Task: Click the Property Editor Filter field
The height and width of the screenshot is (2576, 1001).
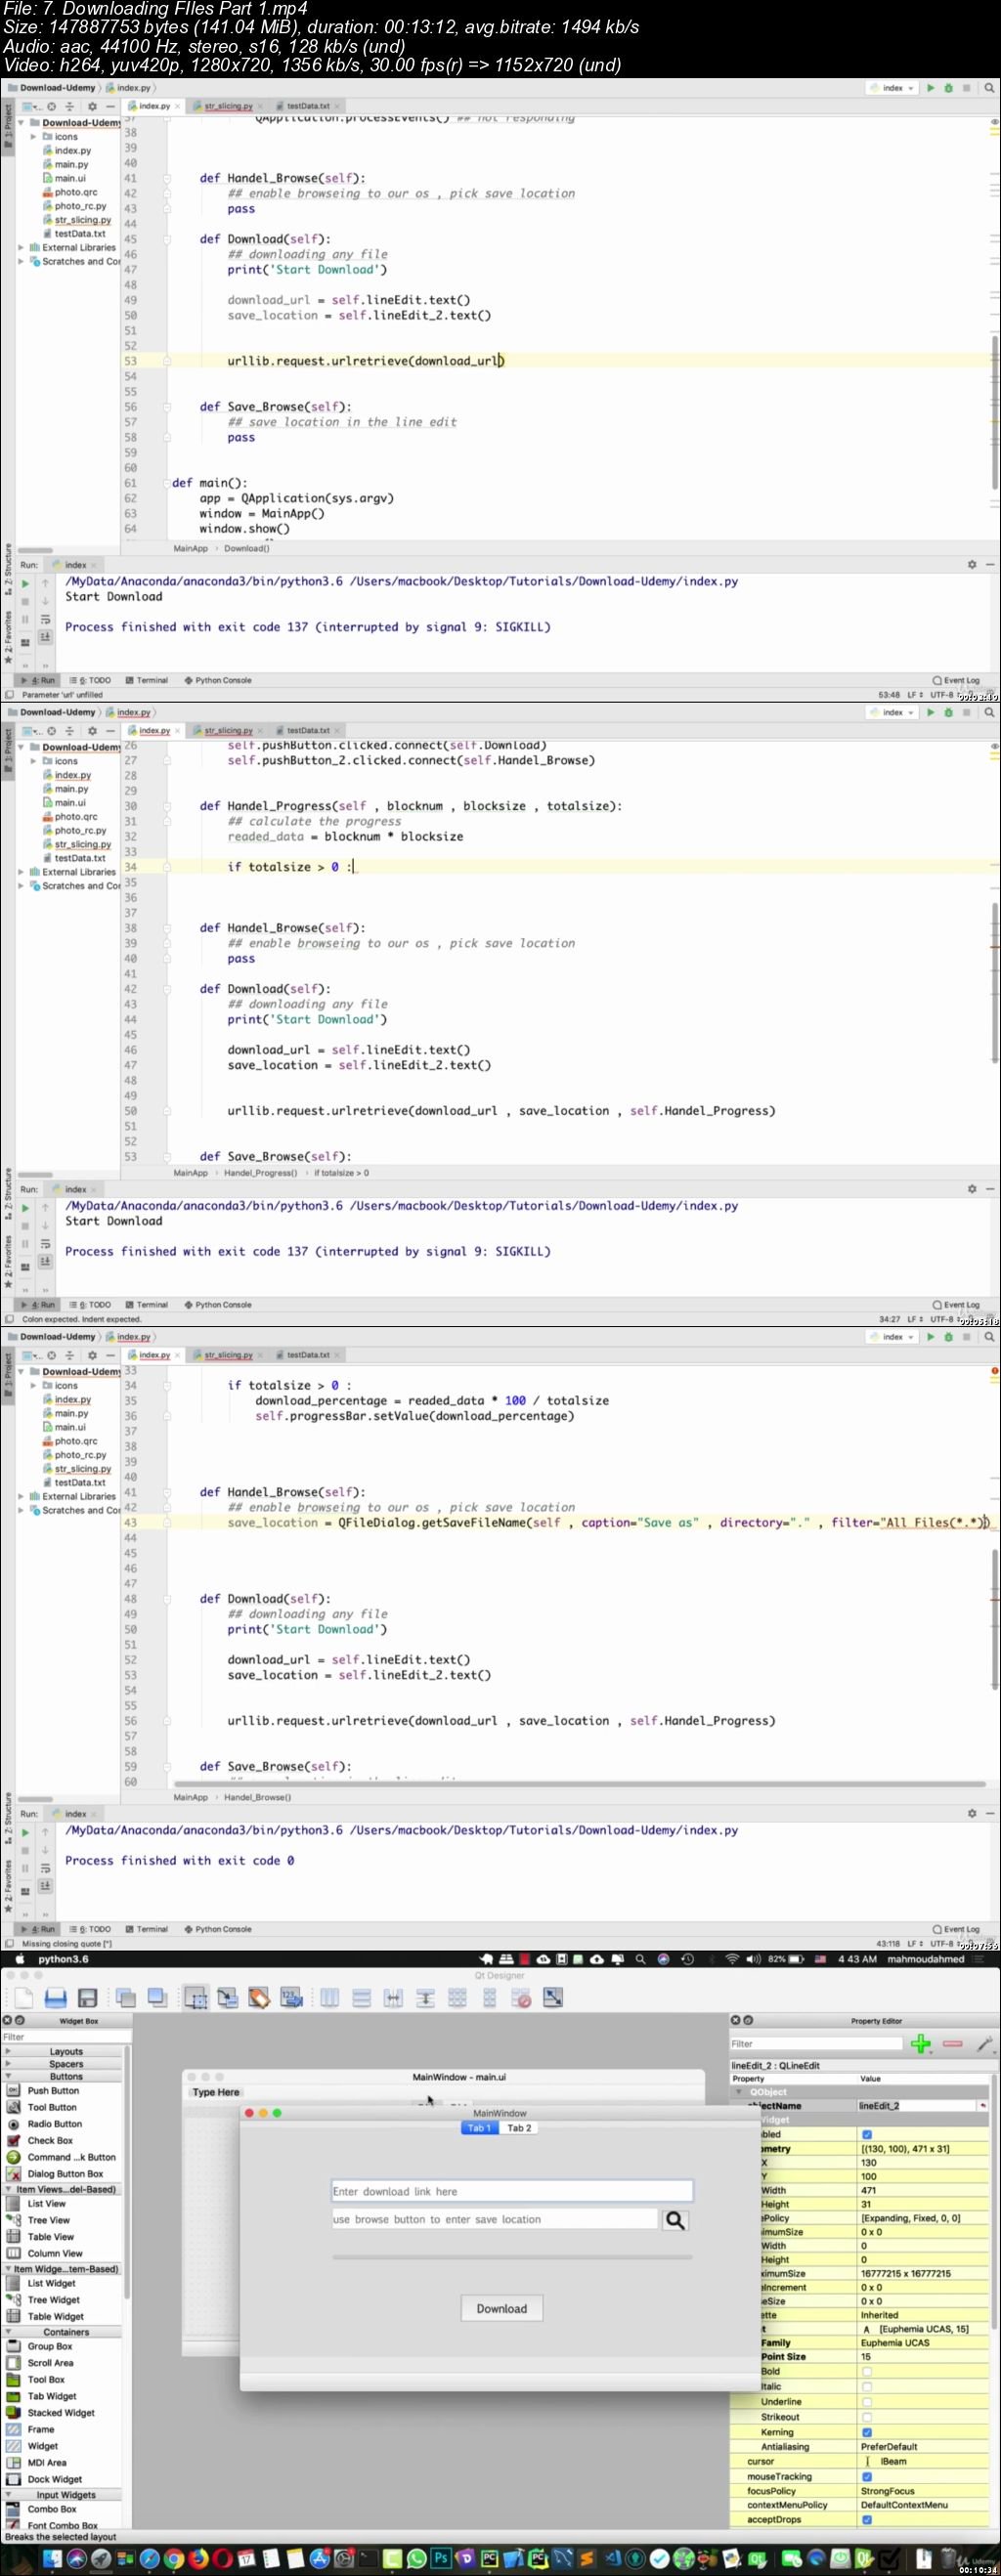Action: pos(816,2044)
